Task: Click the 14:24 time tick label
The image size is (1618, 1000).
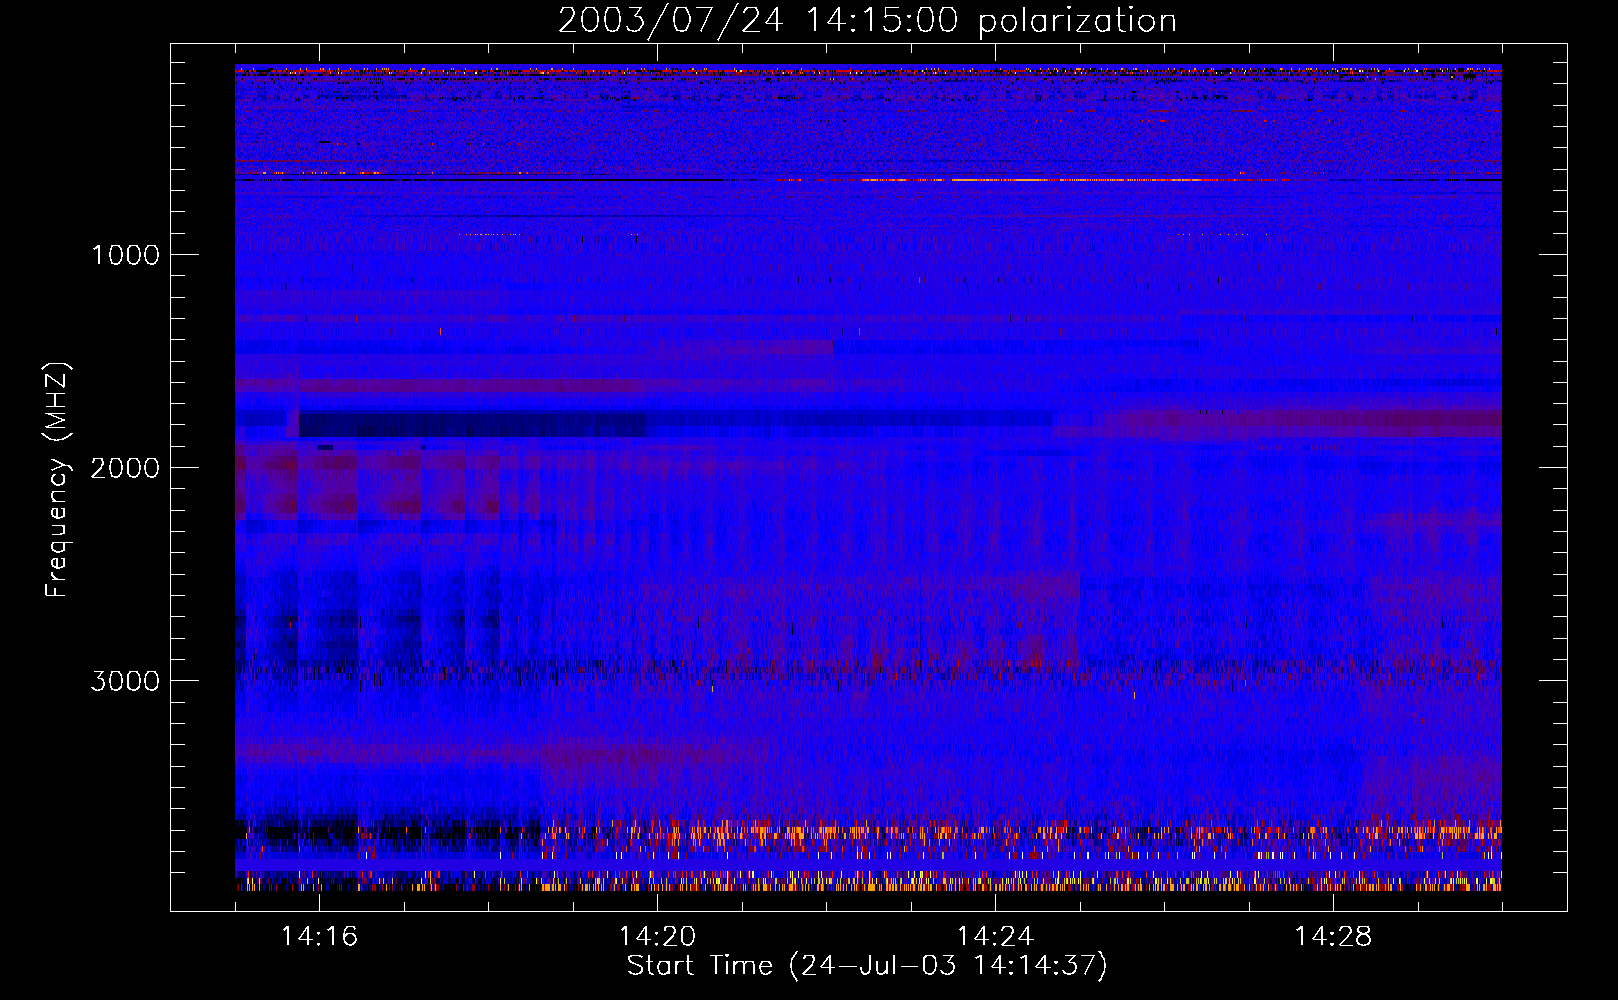Action: (995, 937)
